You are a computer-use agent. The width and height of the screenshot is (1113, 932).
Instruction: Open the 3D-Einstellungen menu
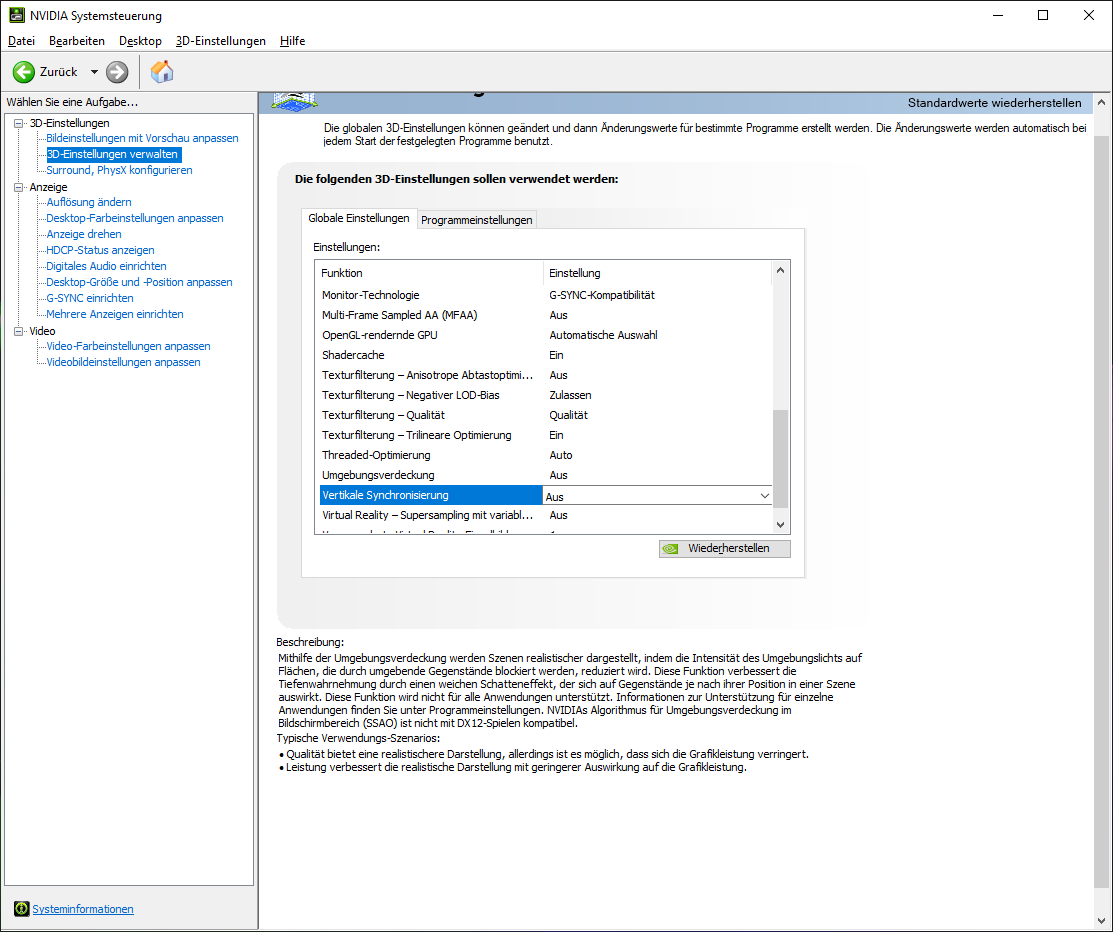(x=221, y=40)
